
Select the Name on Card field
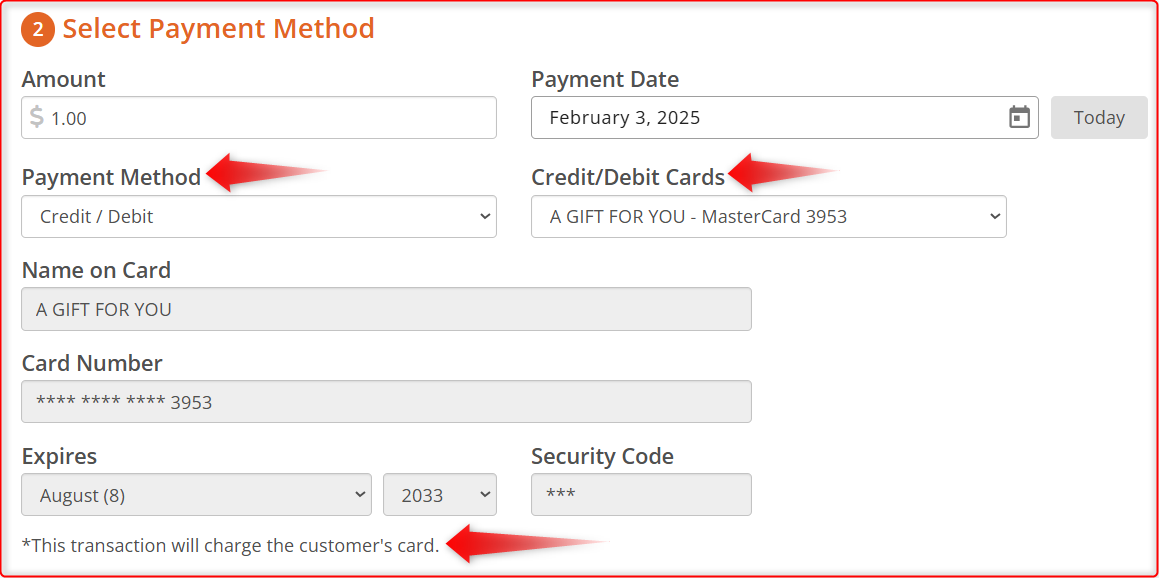click(387, 309)
